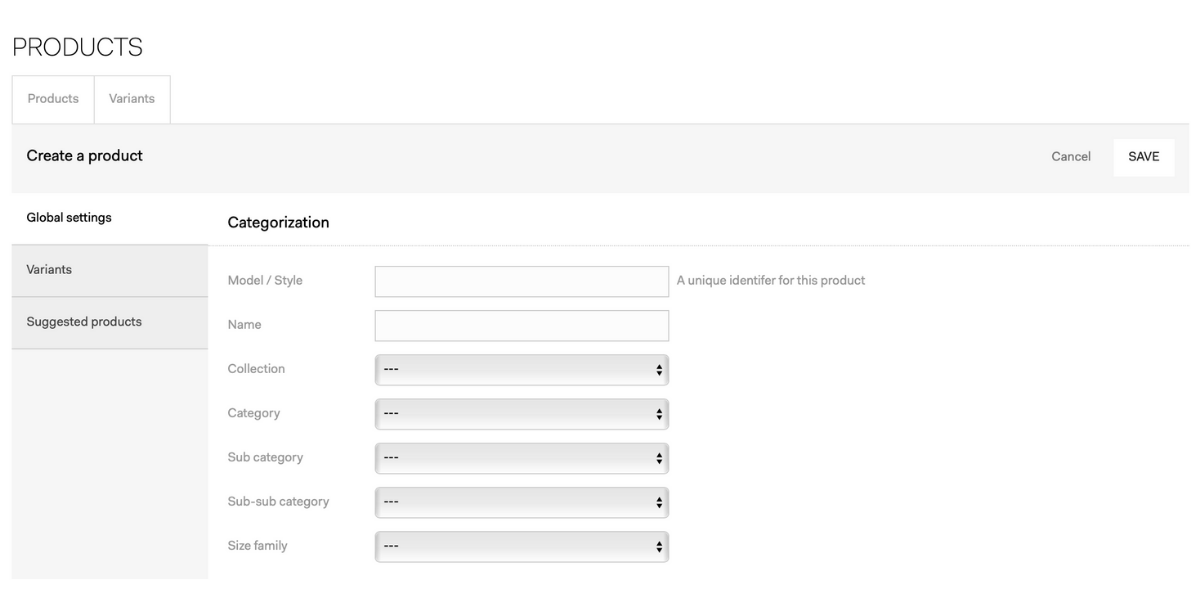Focus the Model / Style input field
The height and width of the screenshot is (600, 1200).
521,281
